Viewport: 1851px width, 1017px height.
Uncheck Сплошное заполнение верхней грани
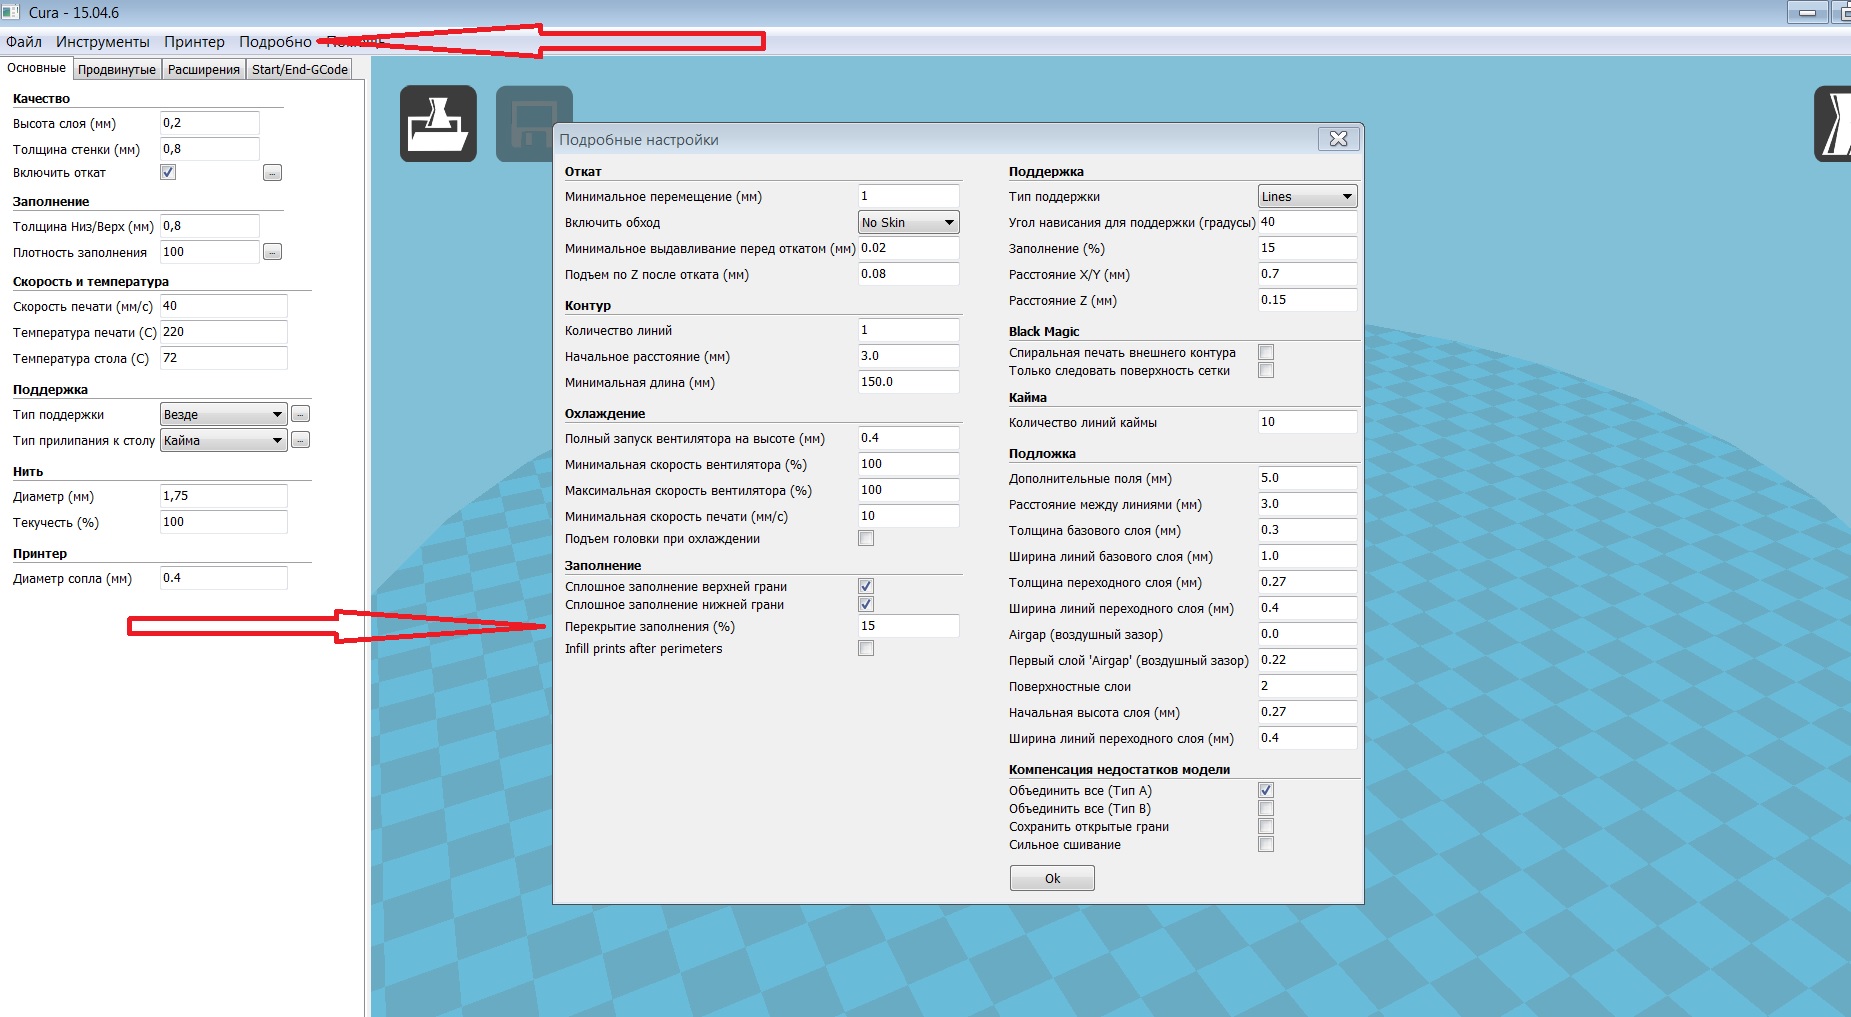(x=866, y=586)
